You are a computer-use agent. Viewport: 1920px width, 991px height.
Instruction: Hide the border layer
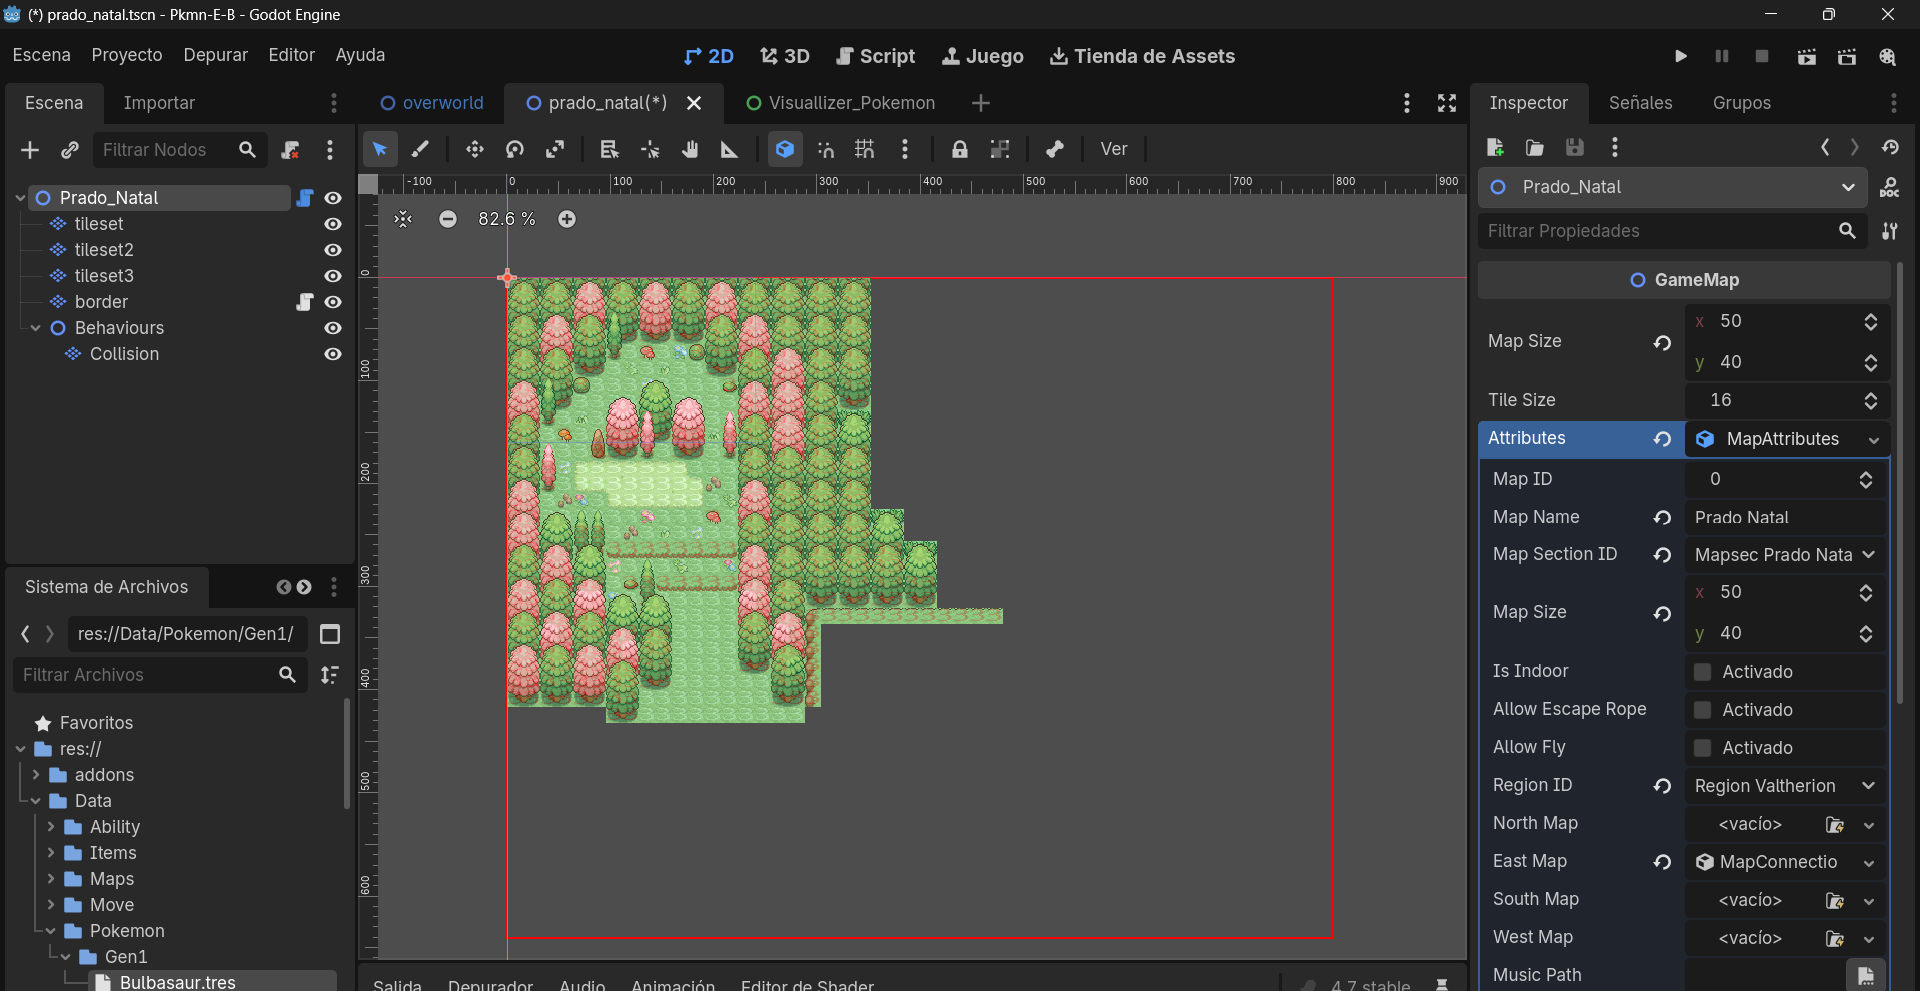(x=333, y=302)
